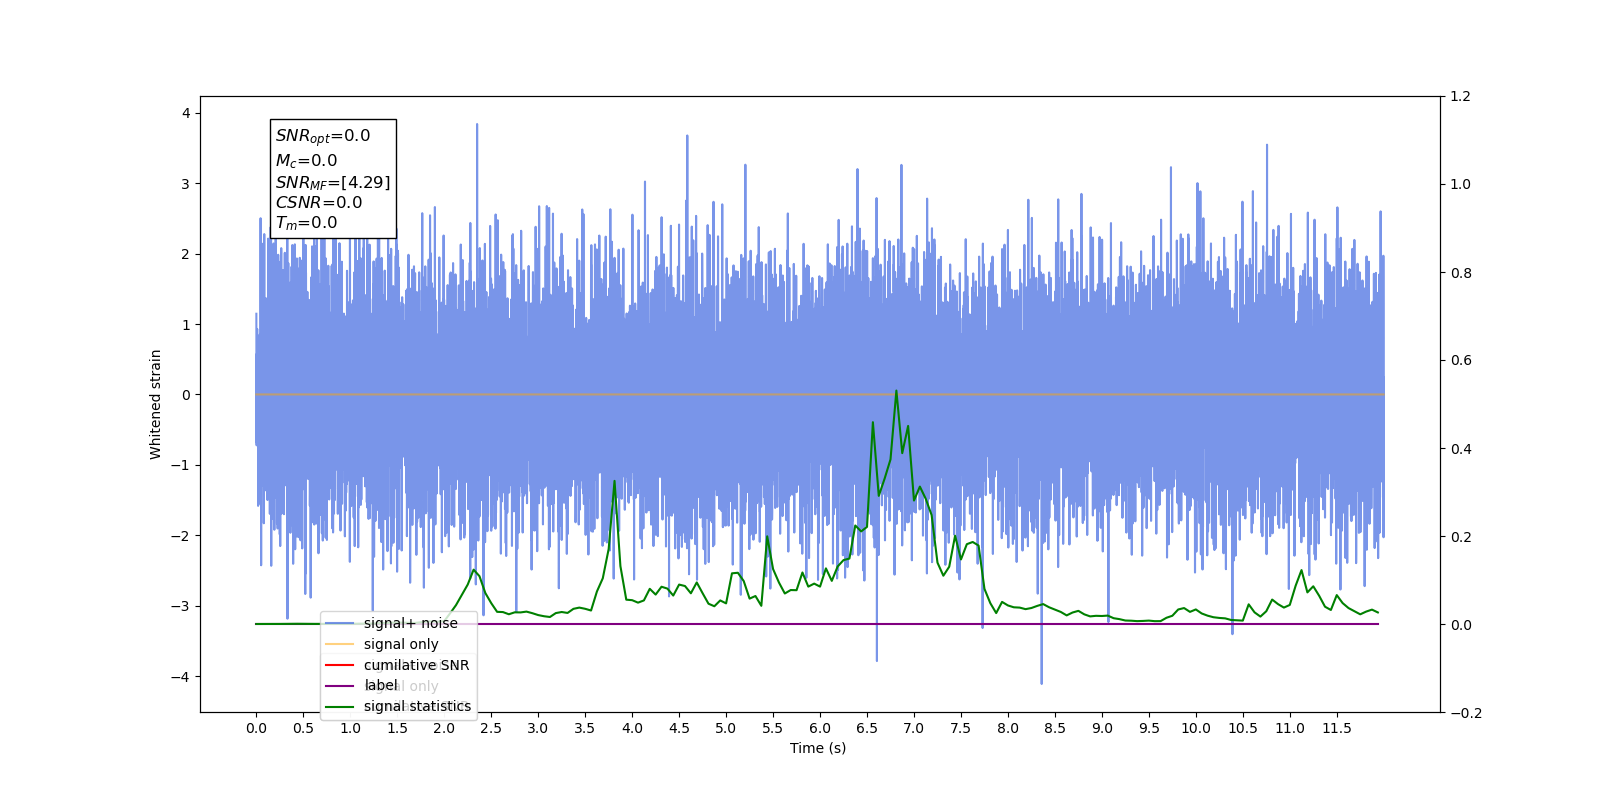1600x800 pixels.
Task: Click the x-axis tick label 0.0
Action: point(256,728)
